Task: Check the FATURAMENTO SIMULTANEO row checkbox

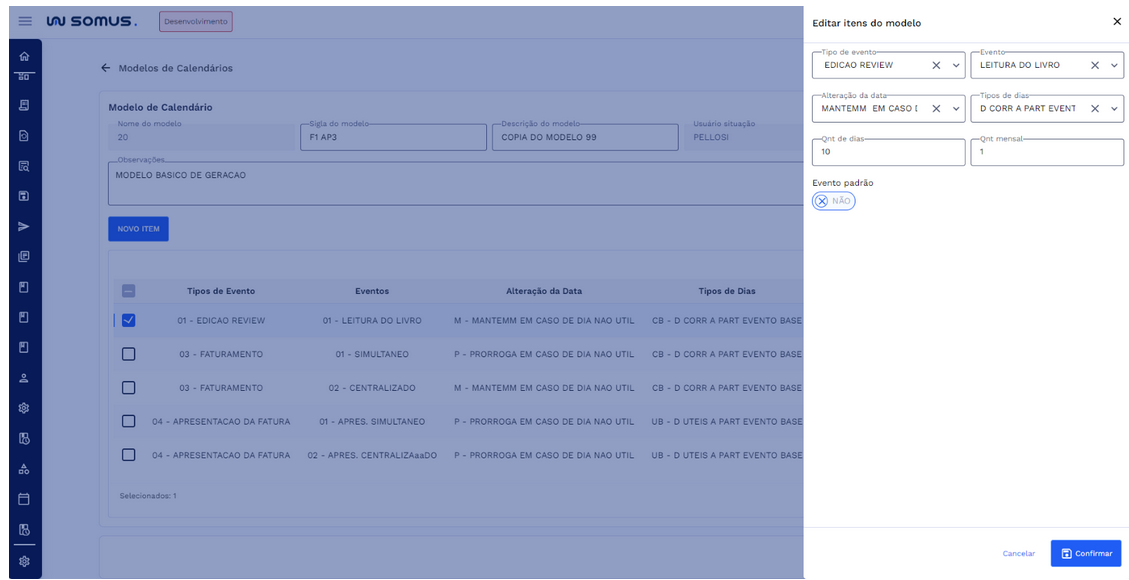Action: coord(128,354)
